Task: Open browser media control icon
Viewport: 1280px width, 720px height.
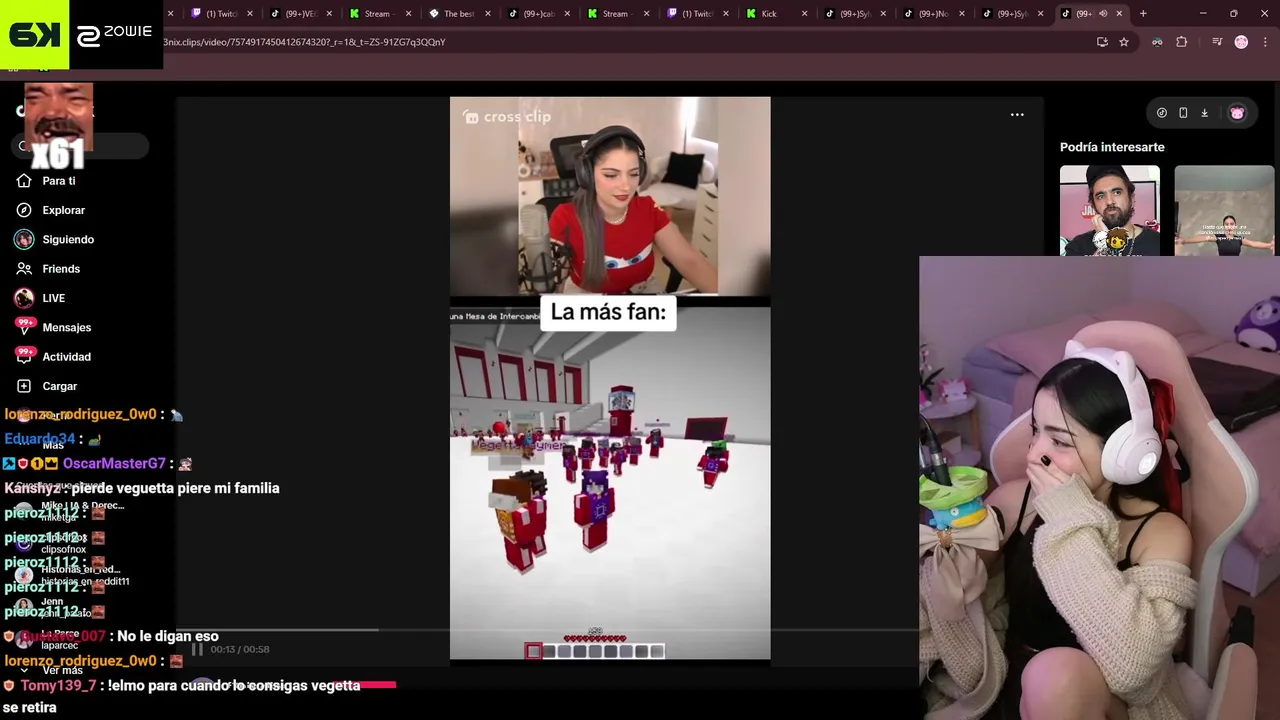Action: coord(1217,42)
